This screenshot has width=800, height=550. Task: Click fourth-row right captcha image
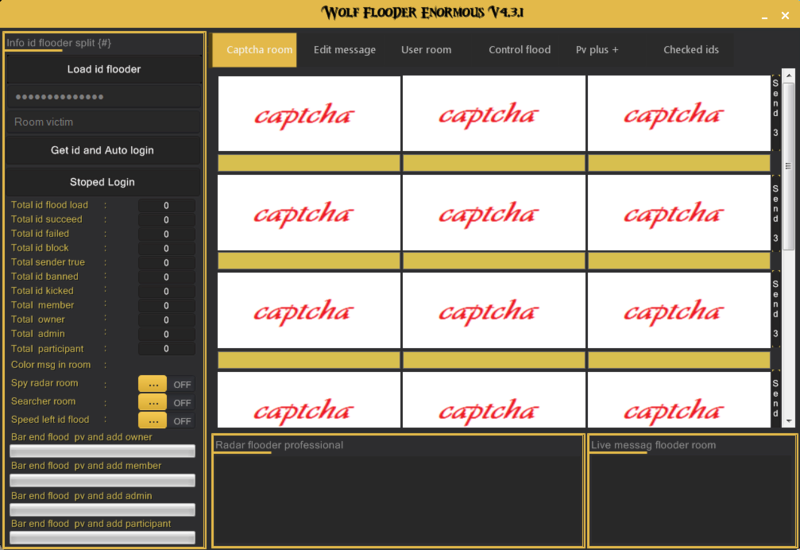[679, 399]
